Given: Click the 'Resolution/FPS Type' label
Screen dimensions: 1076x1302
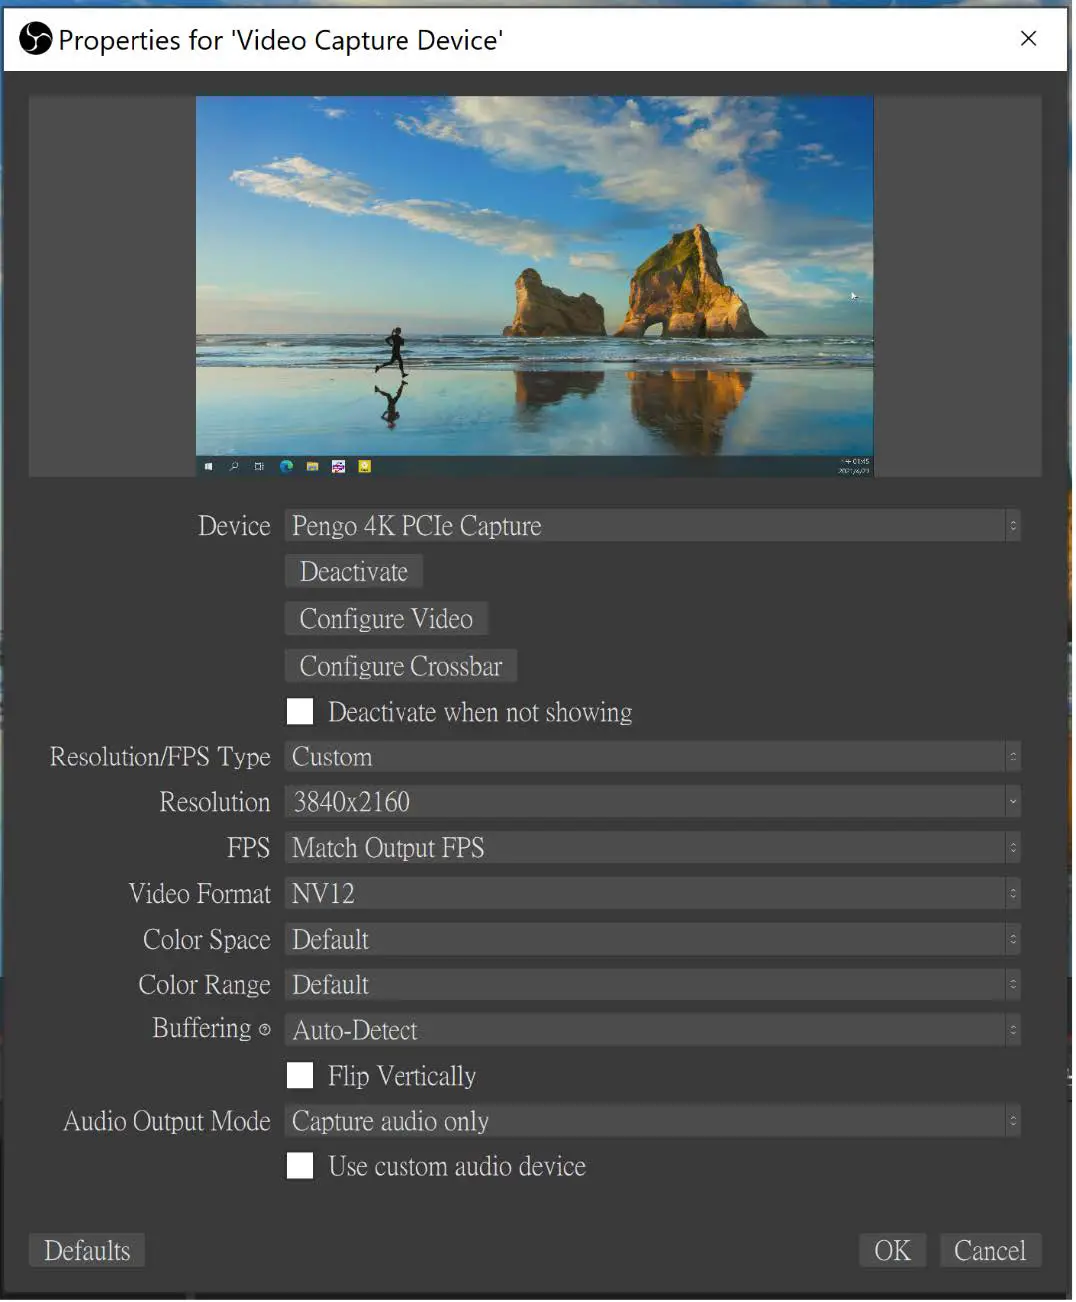Looking at the screenshot, I should point(160,758).
